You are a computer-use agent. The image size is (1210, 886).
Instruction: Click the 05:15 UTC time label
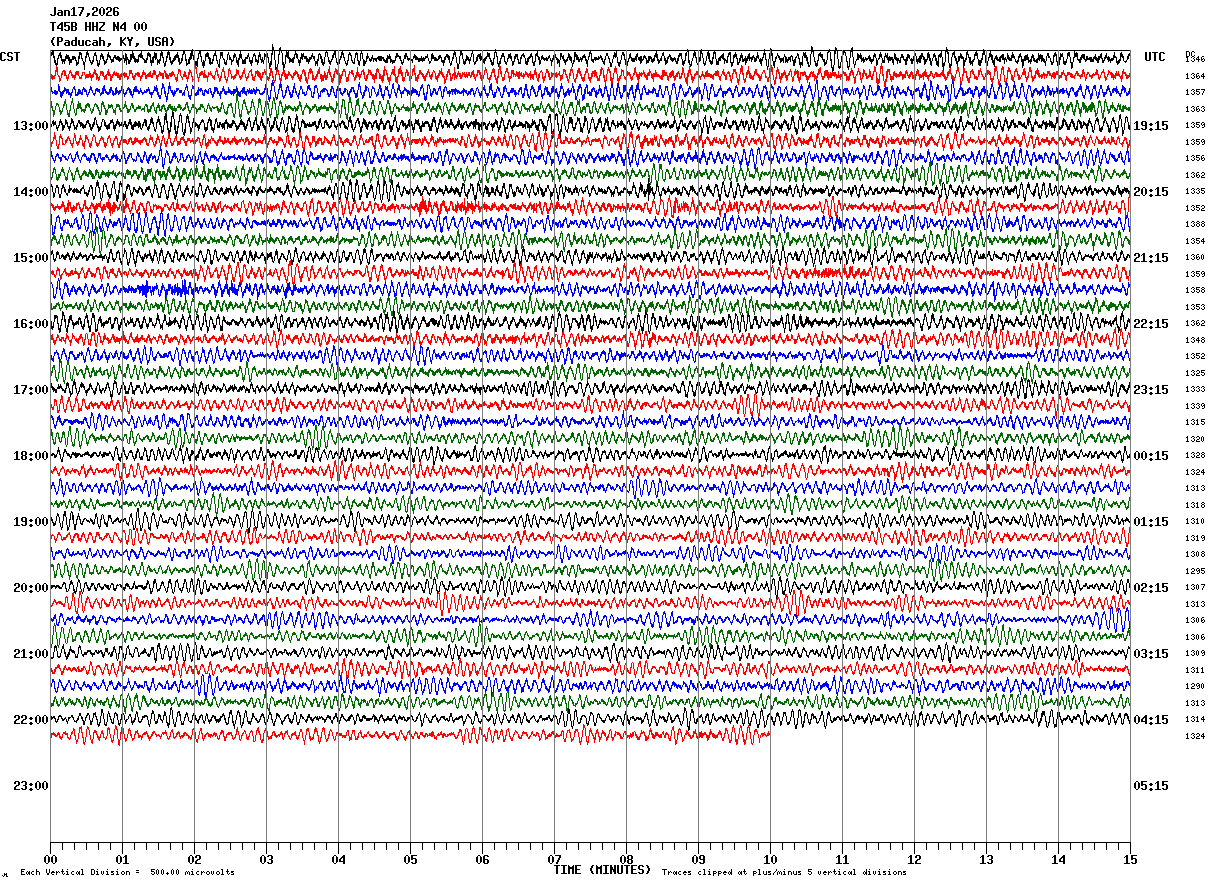pos(1151,786)
